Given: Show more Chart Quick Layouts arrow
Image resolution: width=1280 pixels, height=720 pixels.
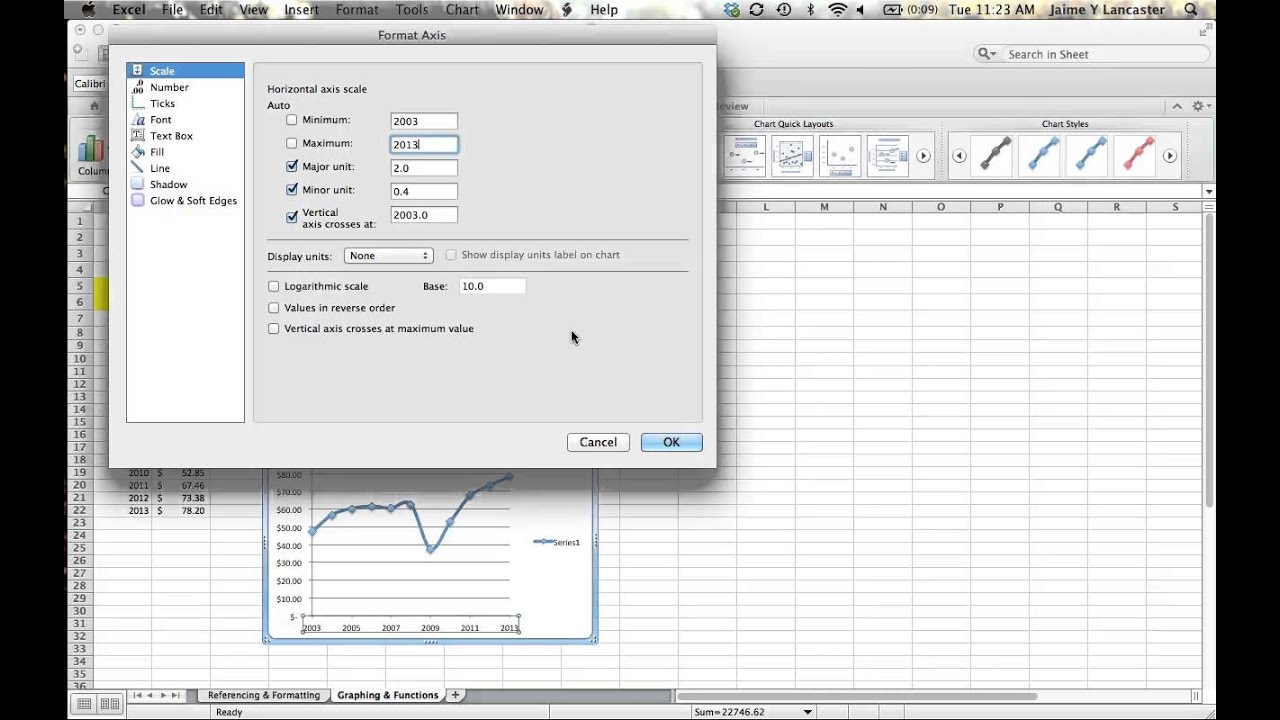Looking at the screenshot, I should 923,156.
